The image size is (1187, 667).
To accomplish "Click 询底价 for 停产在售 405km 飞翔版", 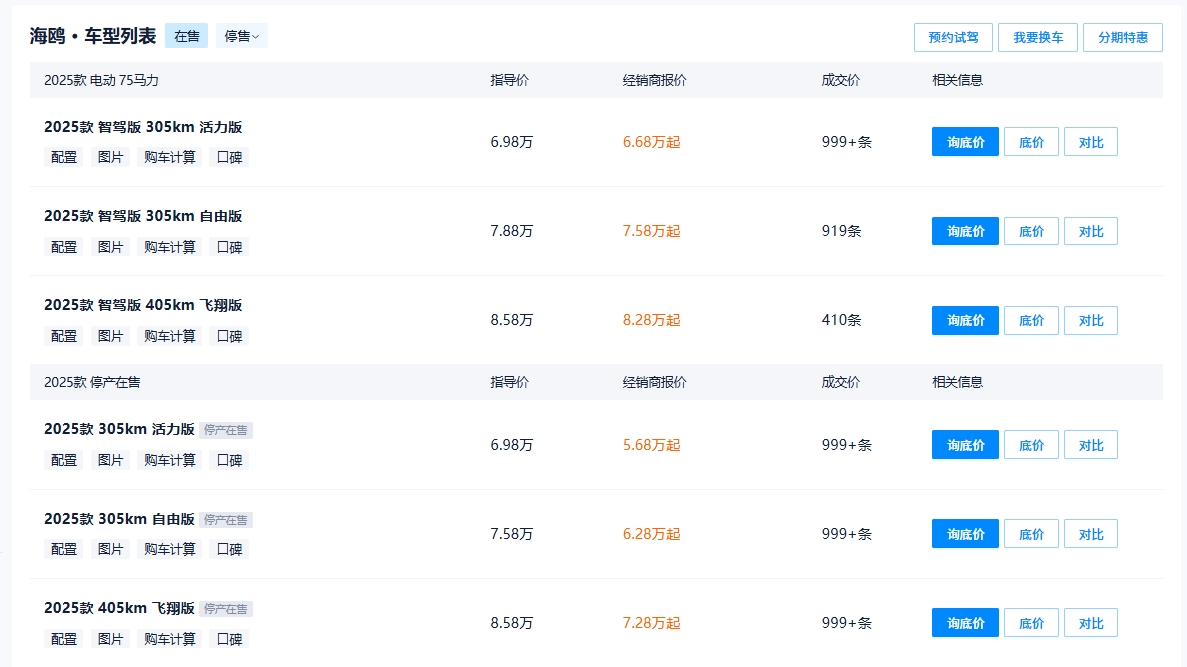I will point(965,623).
